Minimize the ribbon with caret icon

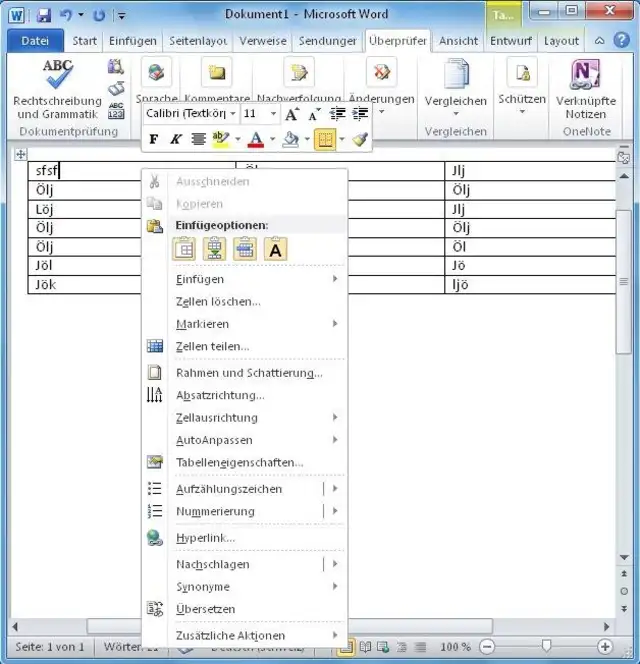599,41
